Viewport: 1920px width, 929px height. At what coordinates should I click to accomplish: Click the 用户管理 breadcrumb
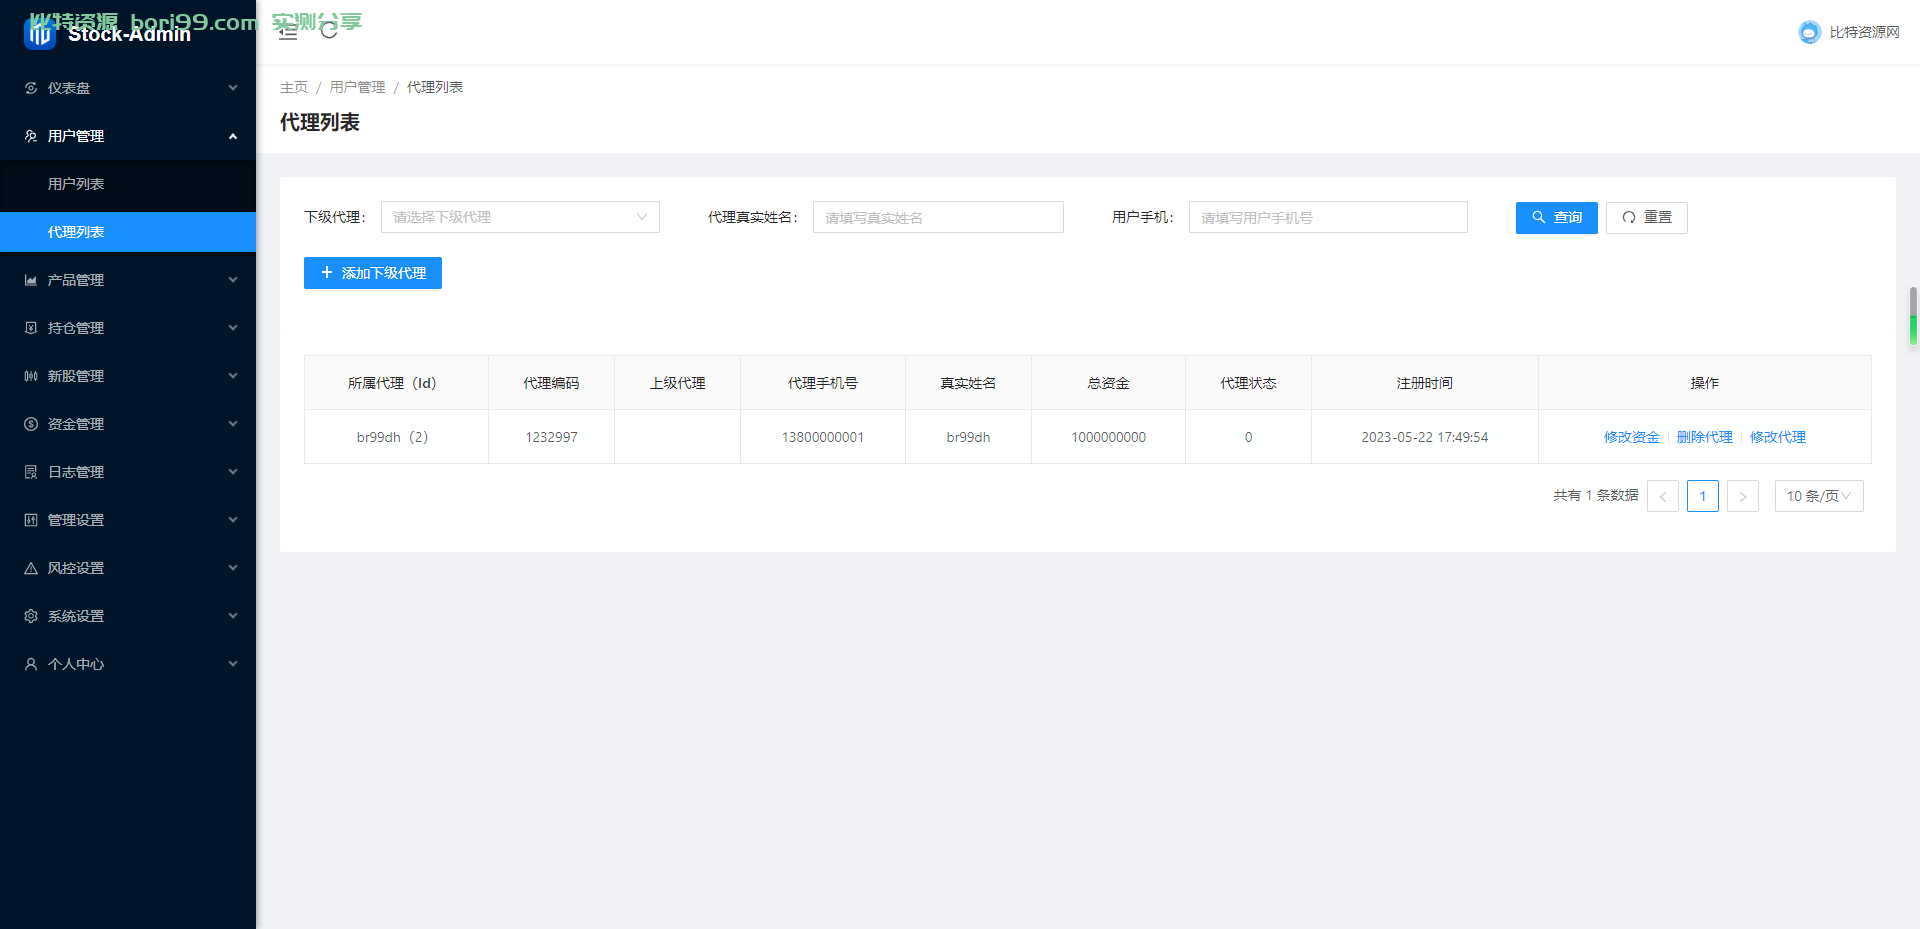coord(357,87)
